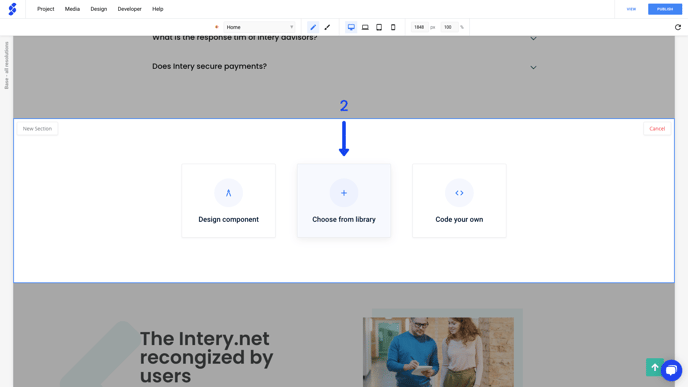Screen dimensions: 688x387
Task: Select the pencil edit tool
Action: (313, 27)
